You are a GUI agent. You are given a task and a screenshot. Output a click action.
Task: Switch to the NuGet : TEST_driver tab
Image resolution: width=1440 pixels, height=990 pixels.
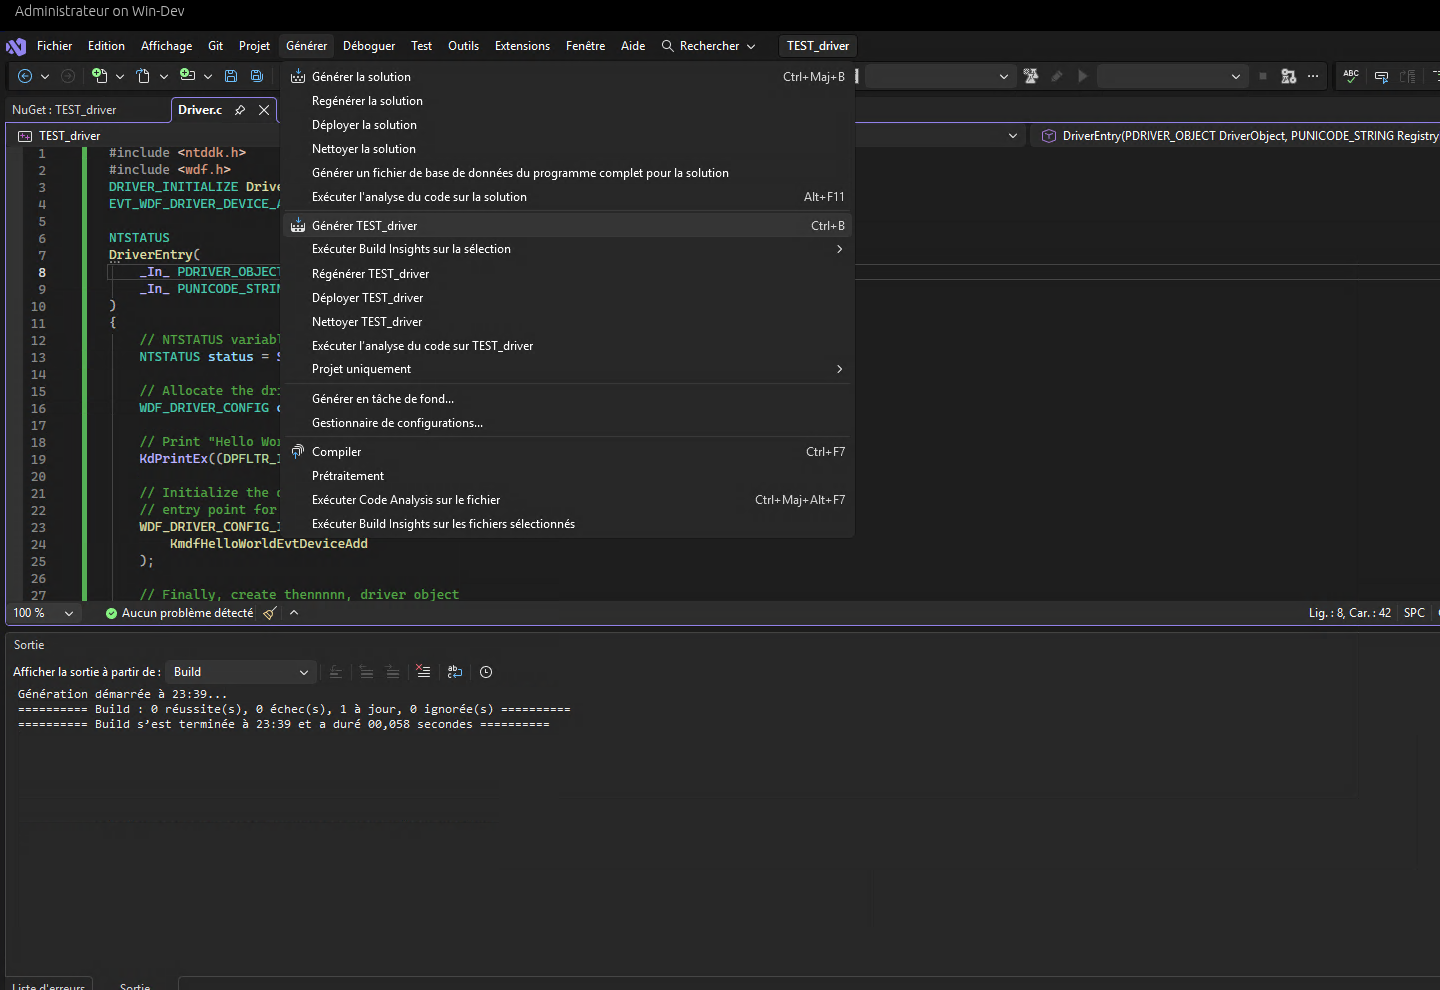point(64,110)
